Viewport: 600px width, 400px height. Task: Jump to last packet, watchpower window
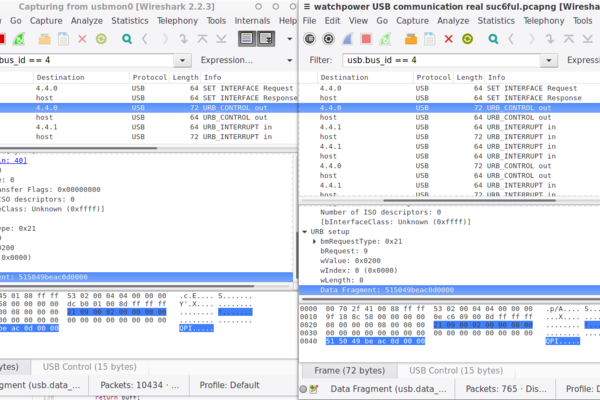(x=588, y=39)
